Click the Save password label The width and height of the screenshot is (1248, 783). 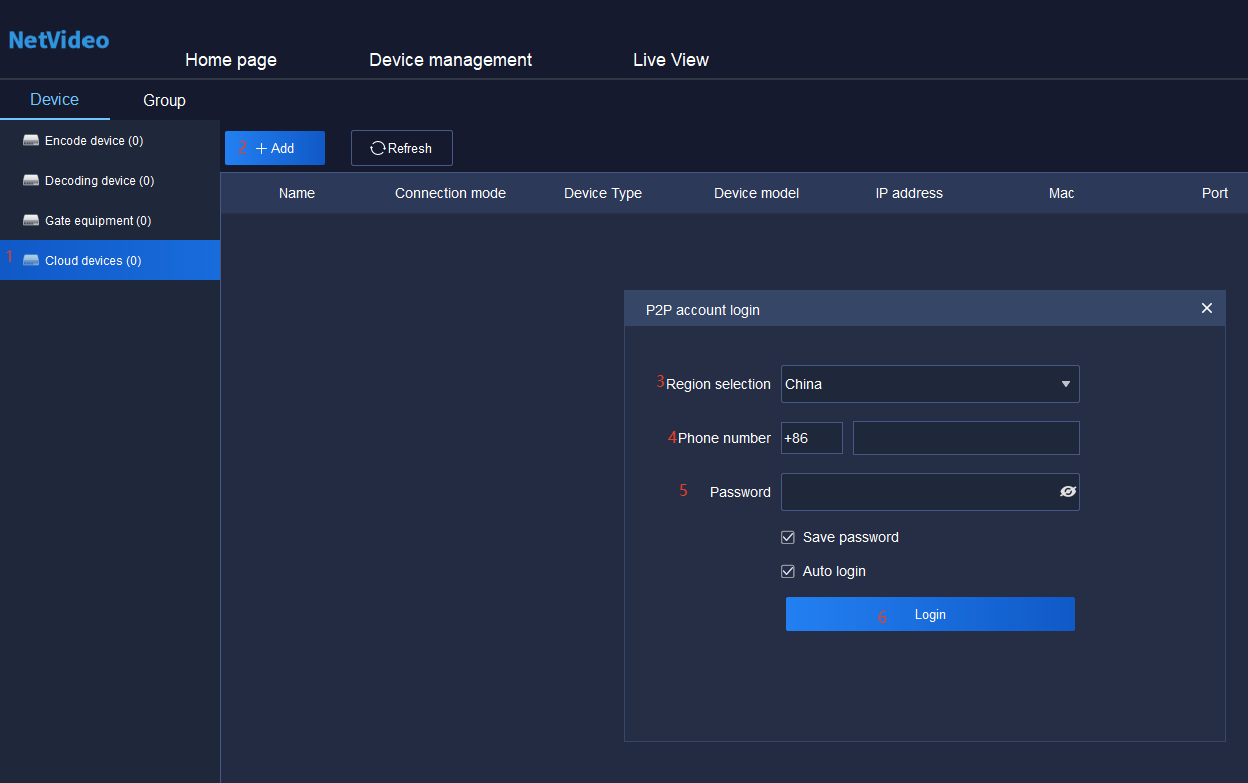tap(851, 537)
